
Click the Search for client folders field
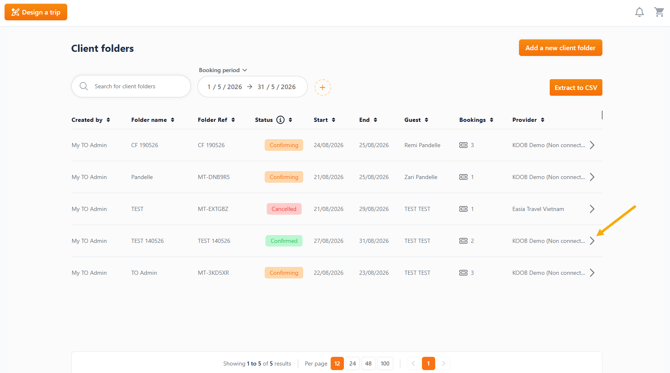coord(131,86)
